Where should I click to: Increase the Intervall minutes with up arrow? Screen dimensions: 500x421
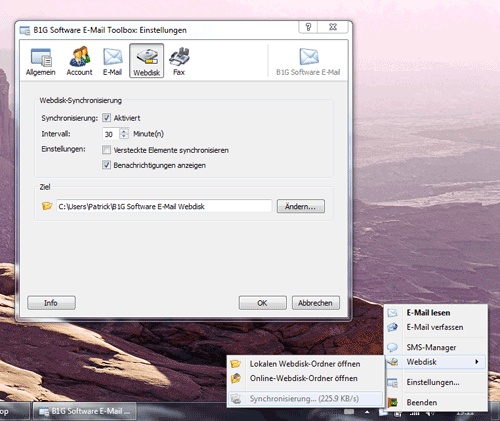[124, 131]
